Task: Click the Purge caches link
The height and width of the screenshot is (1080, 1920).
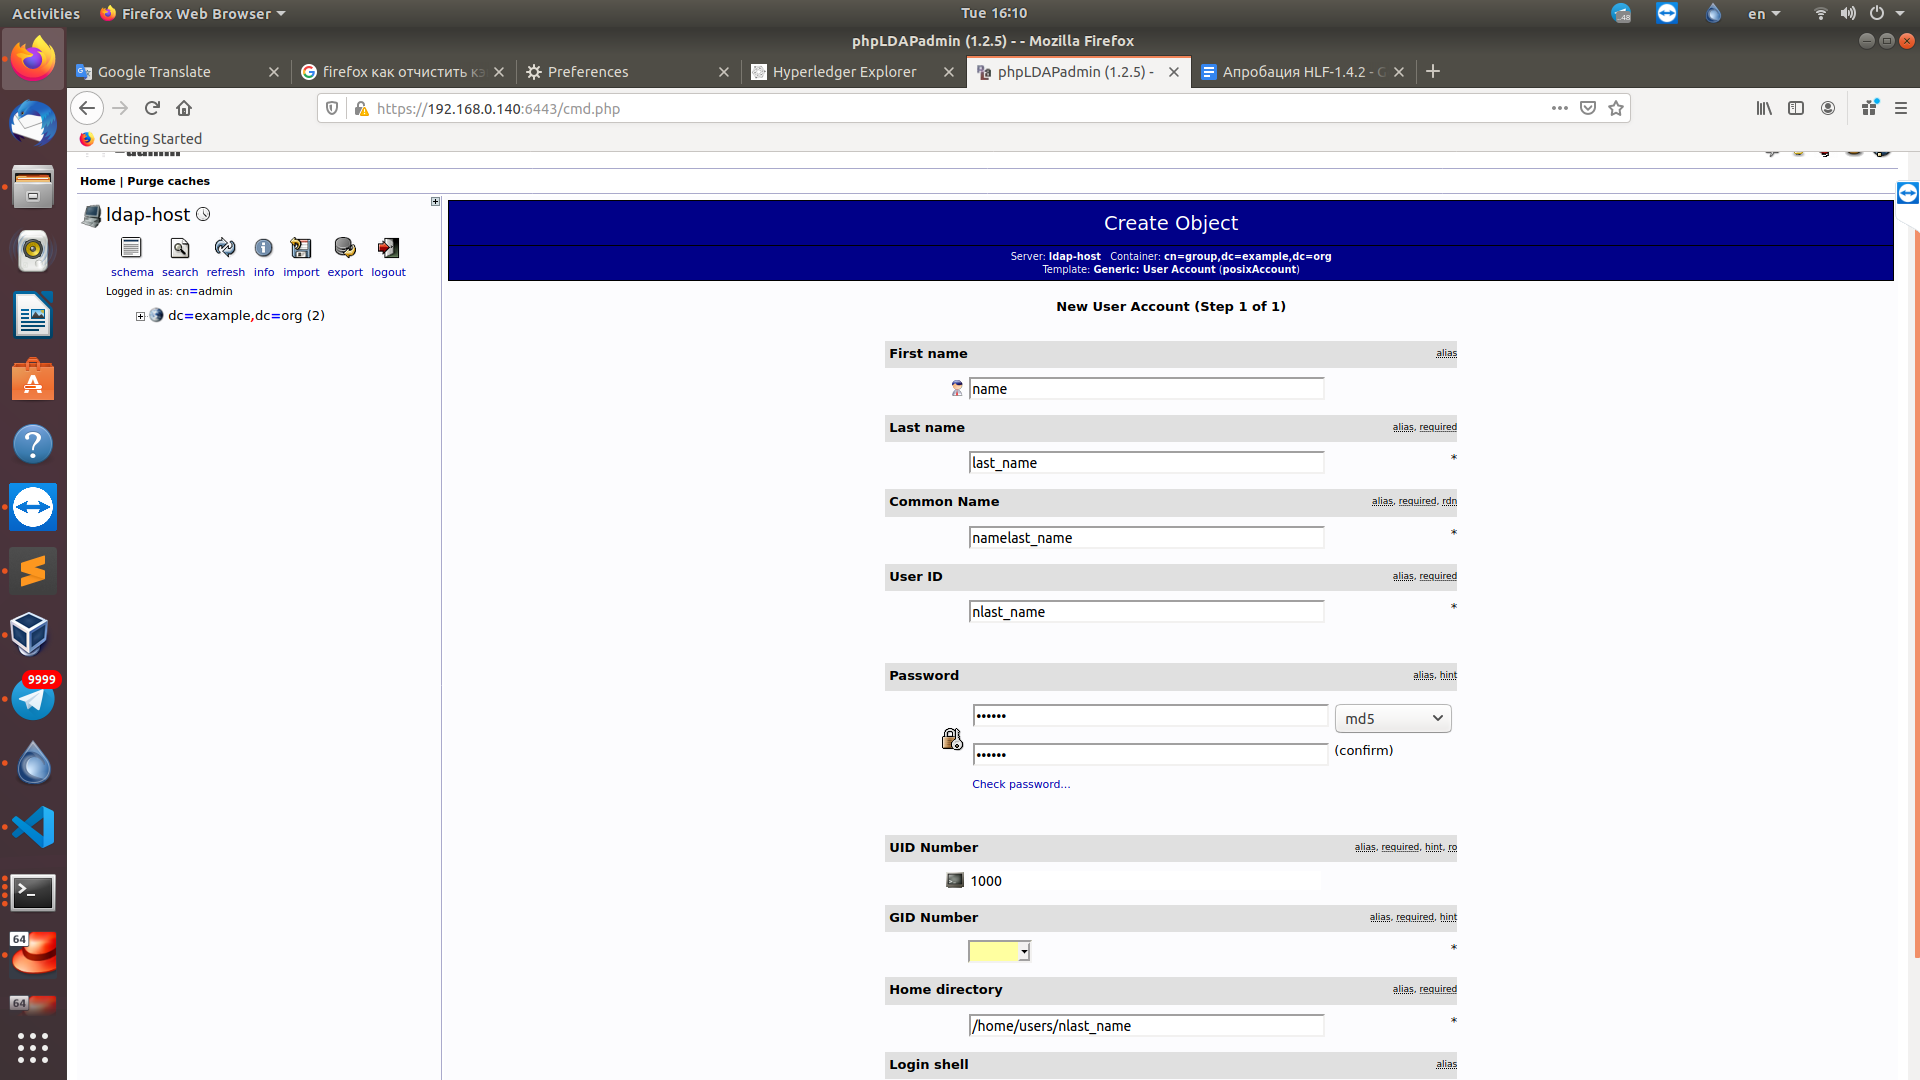Action: [x=168, y=181]
